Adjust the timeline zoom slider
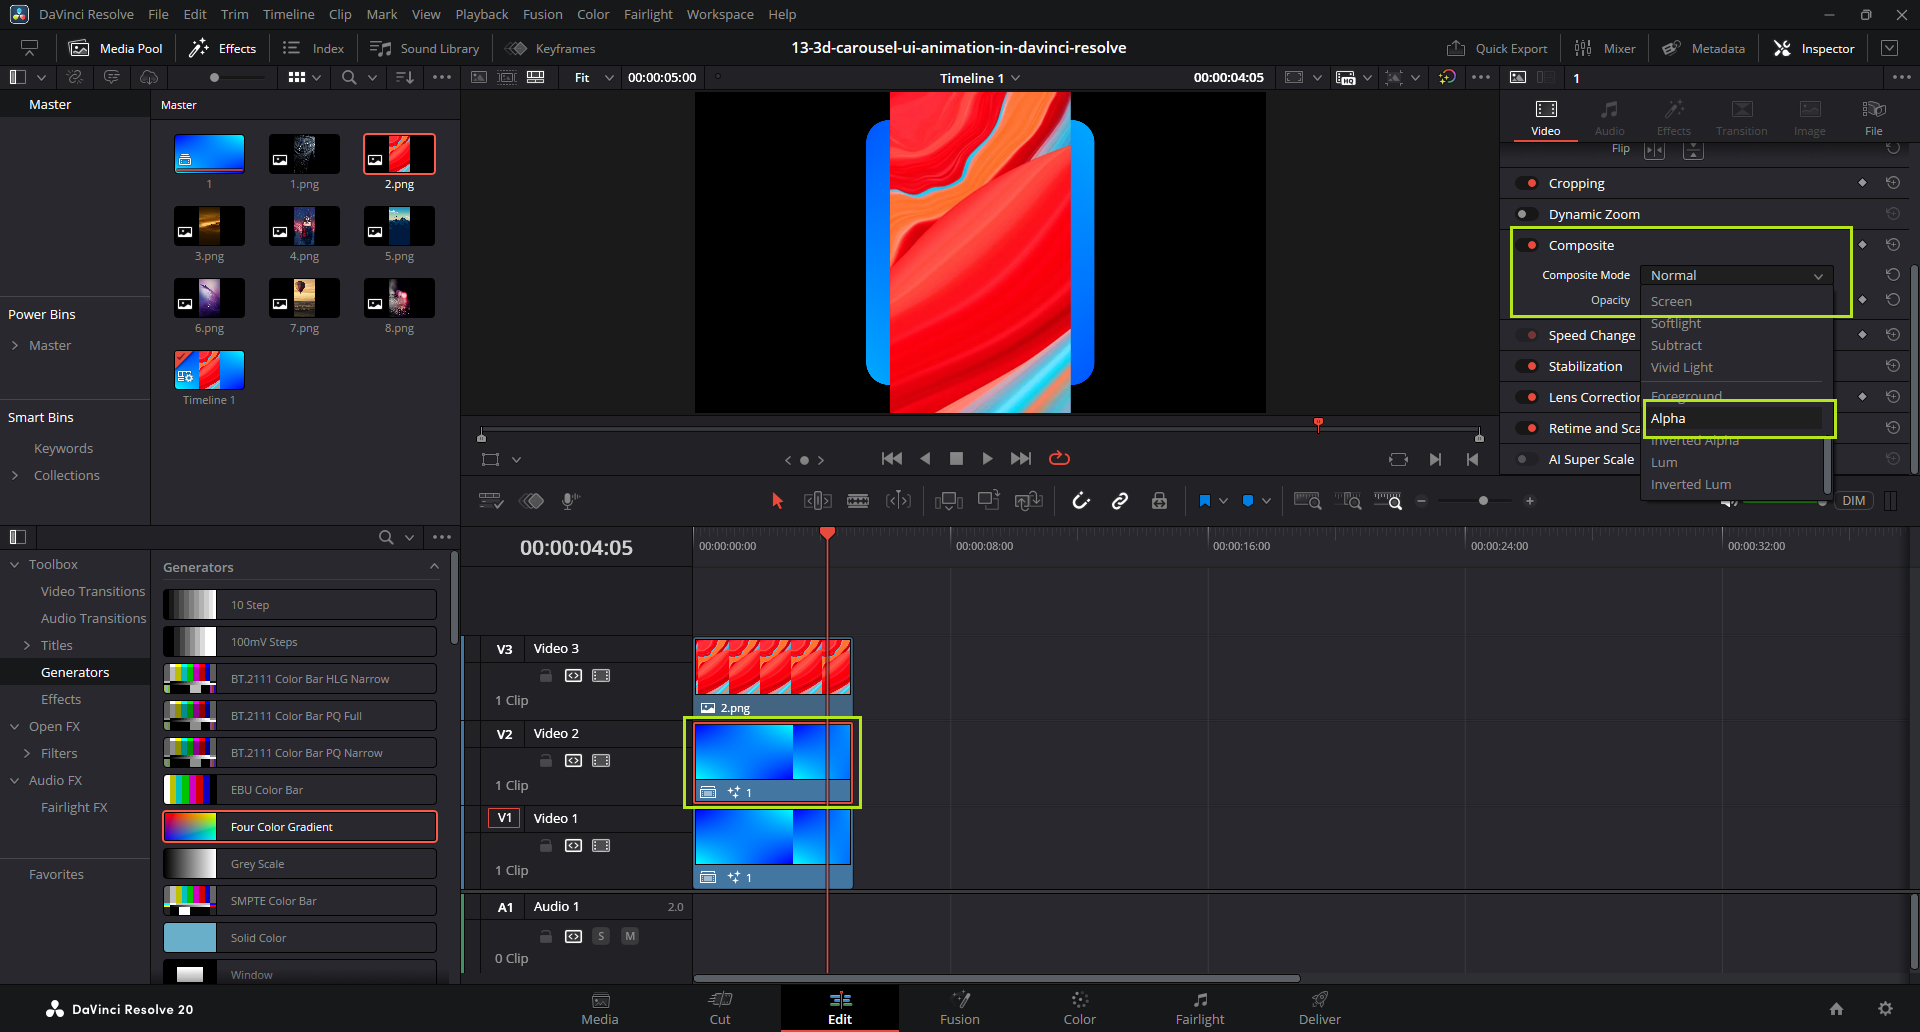The height and width of the screenshot is (1032, 1920). click(x=1483, y=501)
